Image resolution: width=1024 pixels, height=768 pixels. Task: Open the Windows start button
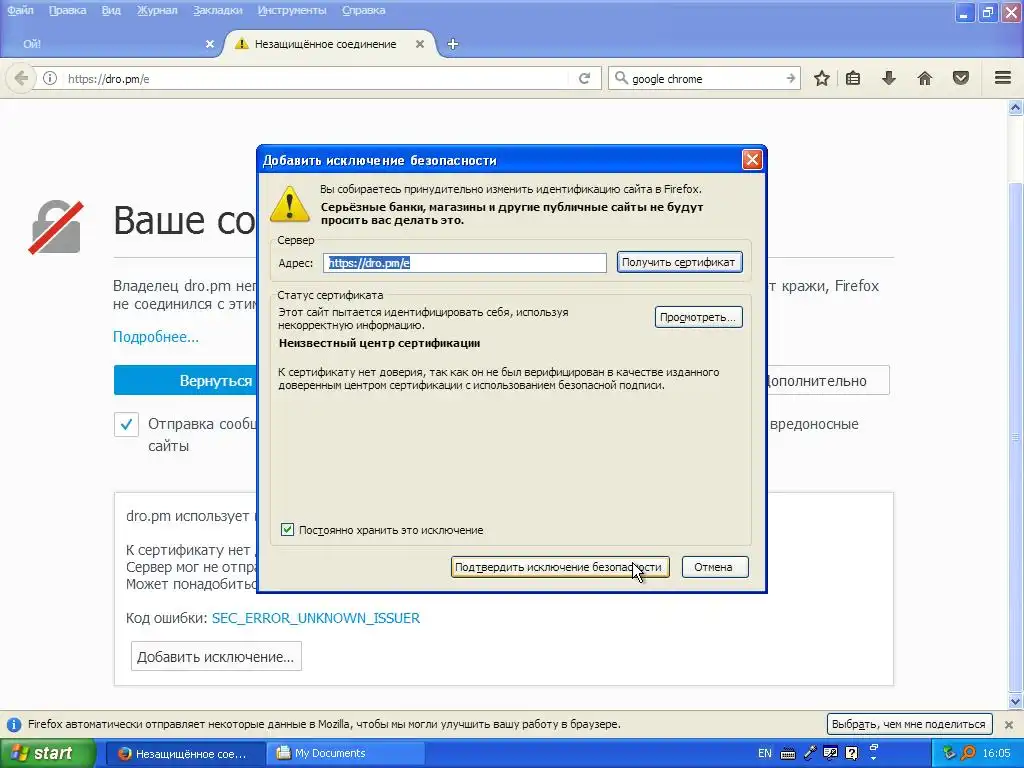[47, 753]
